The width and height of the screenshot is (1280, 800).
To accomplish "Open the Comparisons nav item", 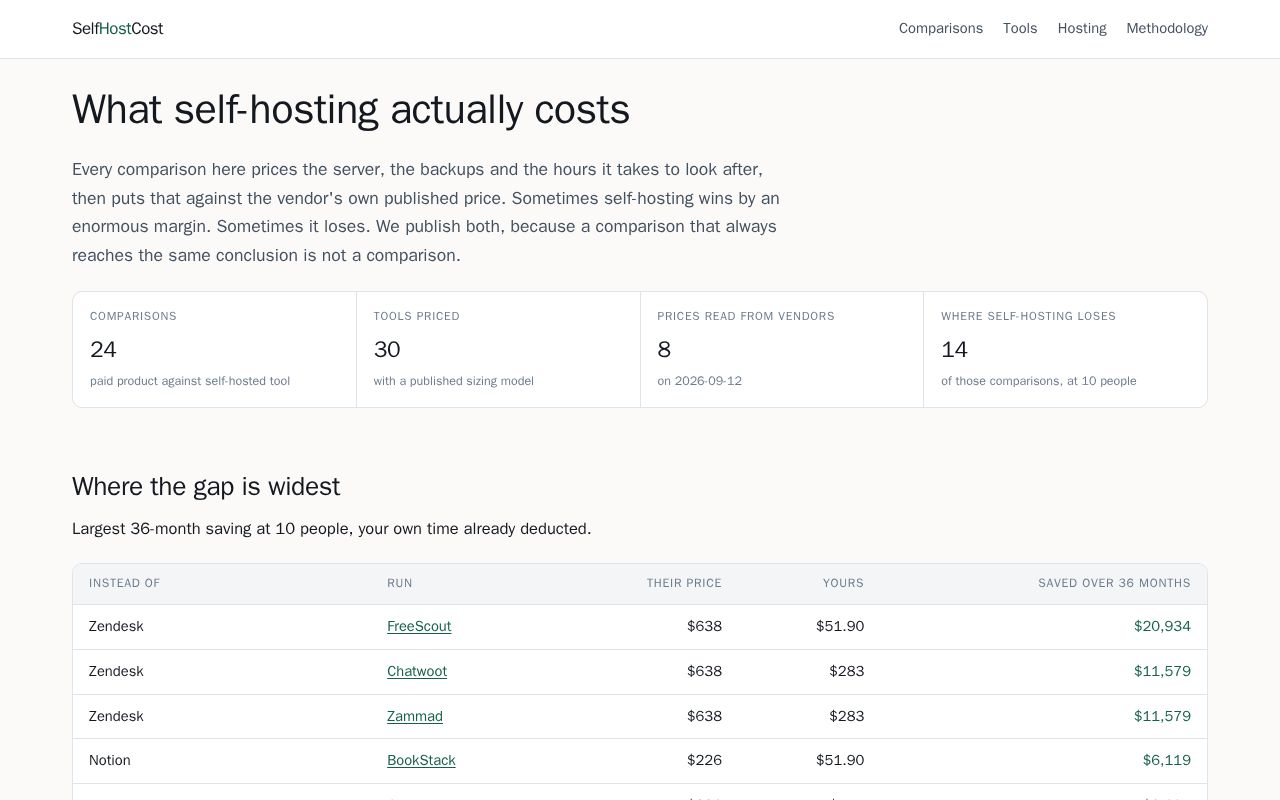I will point(940,28).
